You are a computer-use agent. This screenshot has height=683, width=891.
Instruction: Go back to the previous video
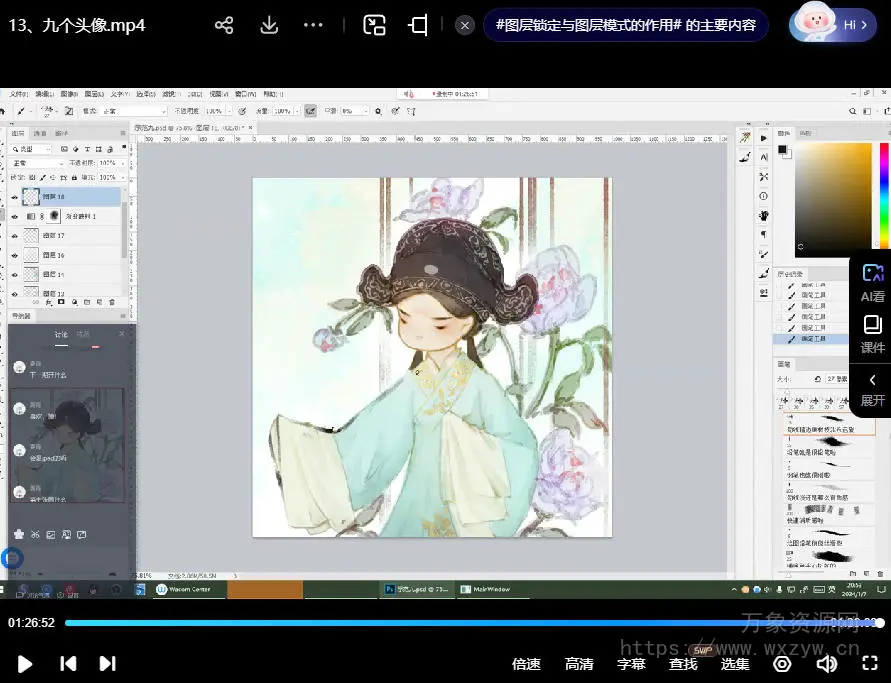(68, 663)
